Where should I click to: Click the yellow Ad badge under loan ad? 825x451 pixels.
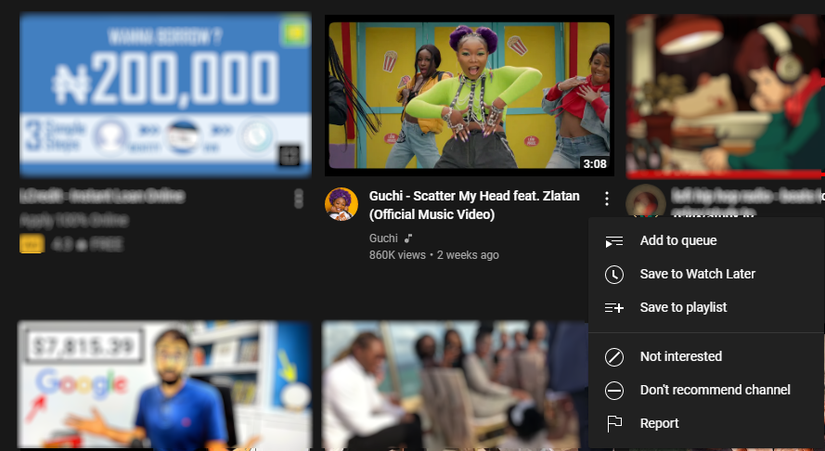(x=32, y=244)
